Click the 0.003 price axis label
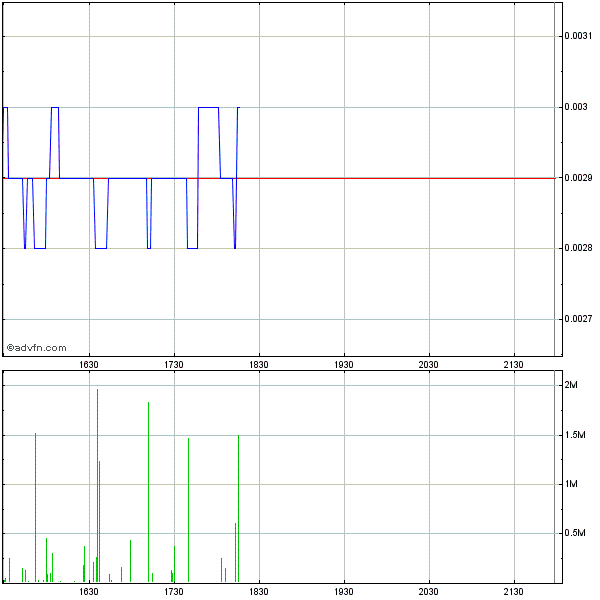The height and width of the screenshot is (600, 600). coord(576,107)
